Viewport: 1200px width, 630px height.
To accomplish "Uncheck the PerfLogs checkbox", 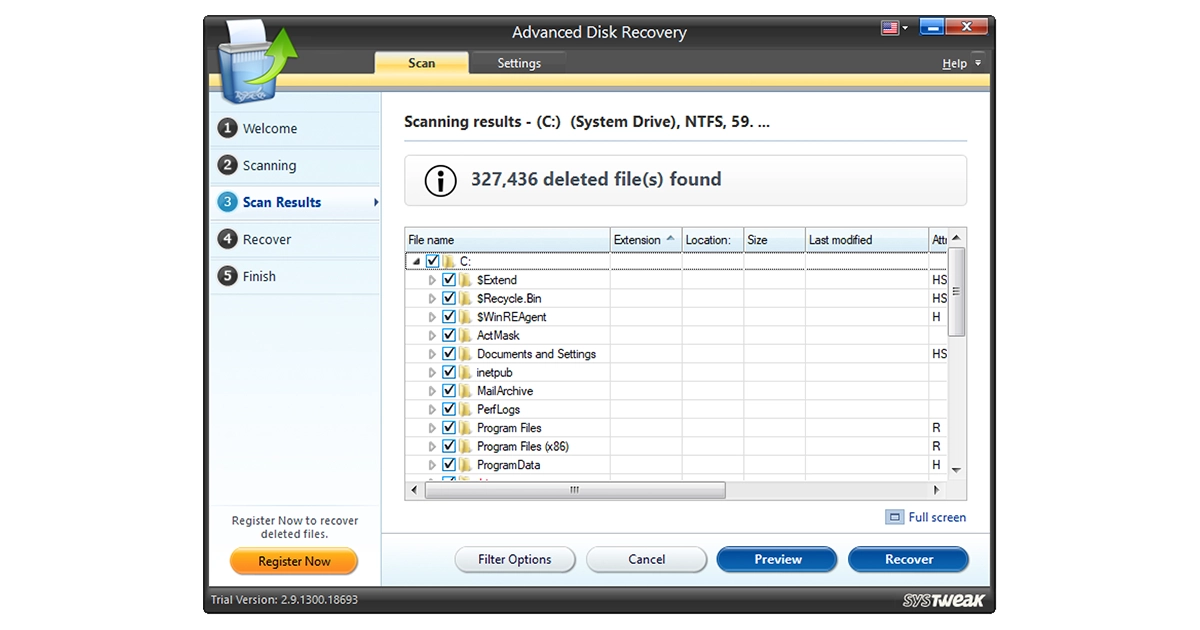I will click(449, 409).
